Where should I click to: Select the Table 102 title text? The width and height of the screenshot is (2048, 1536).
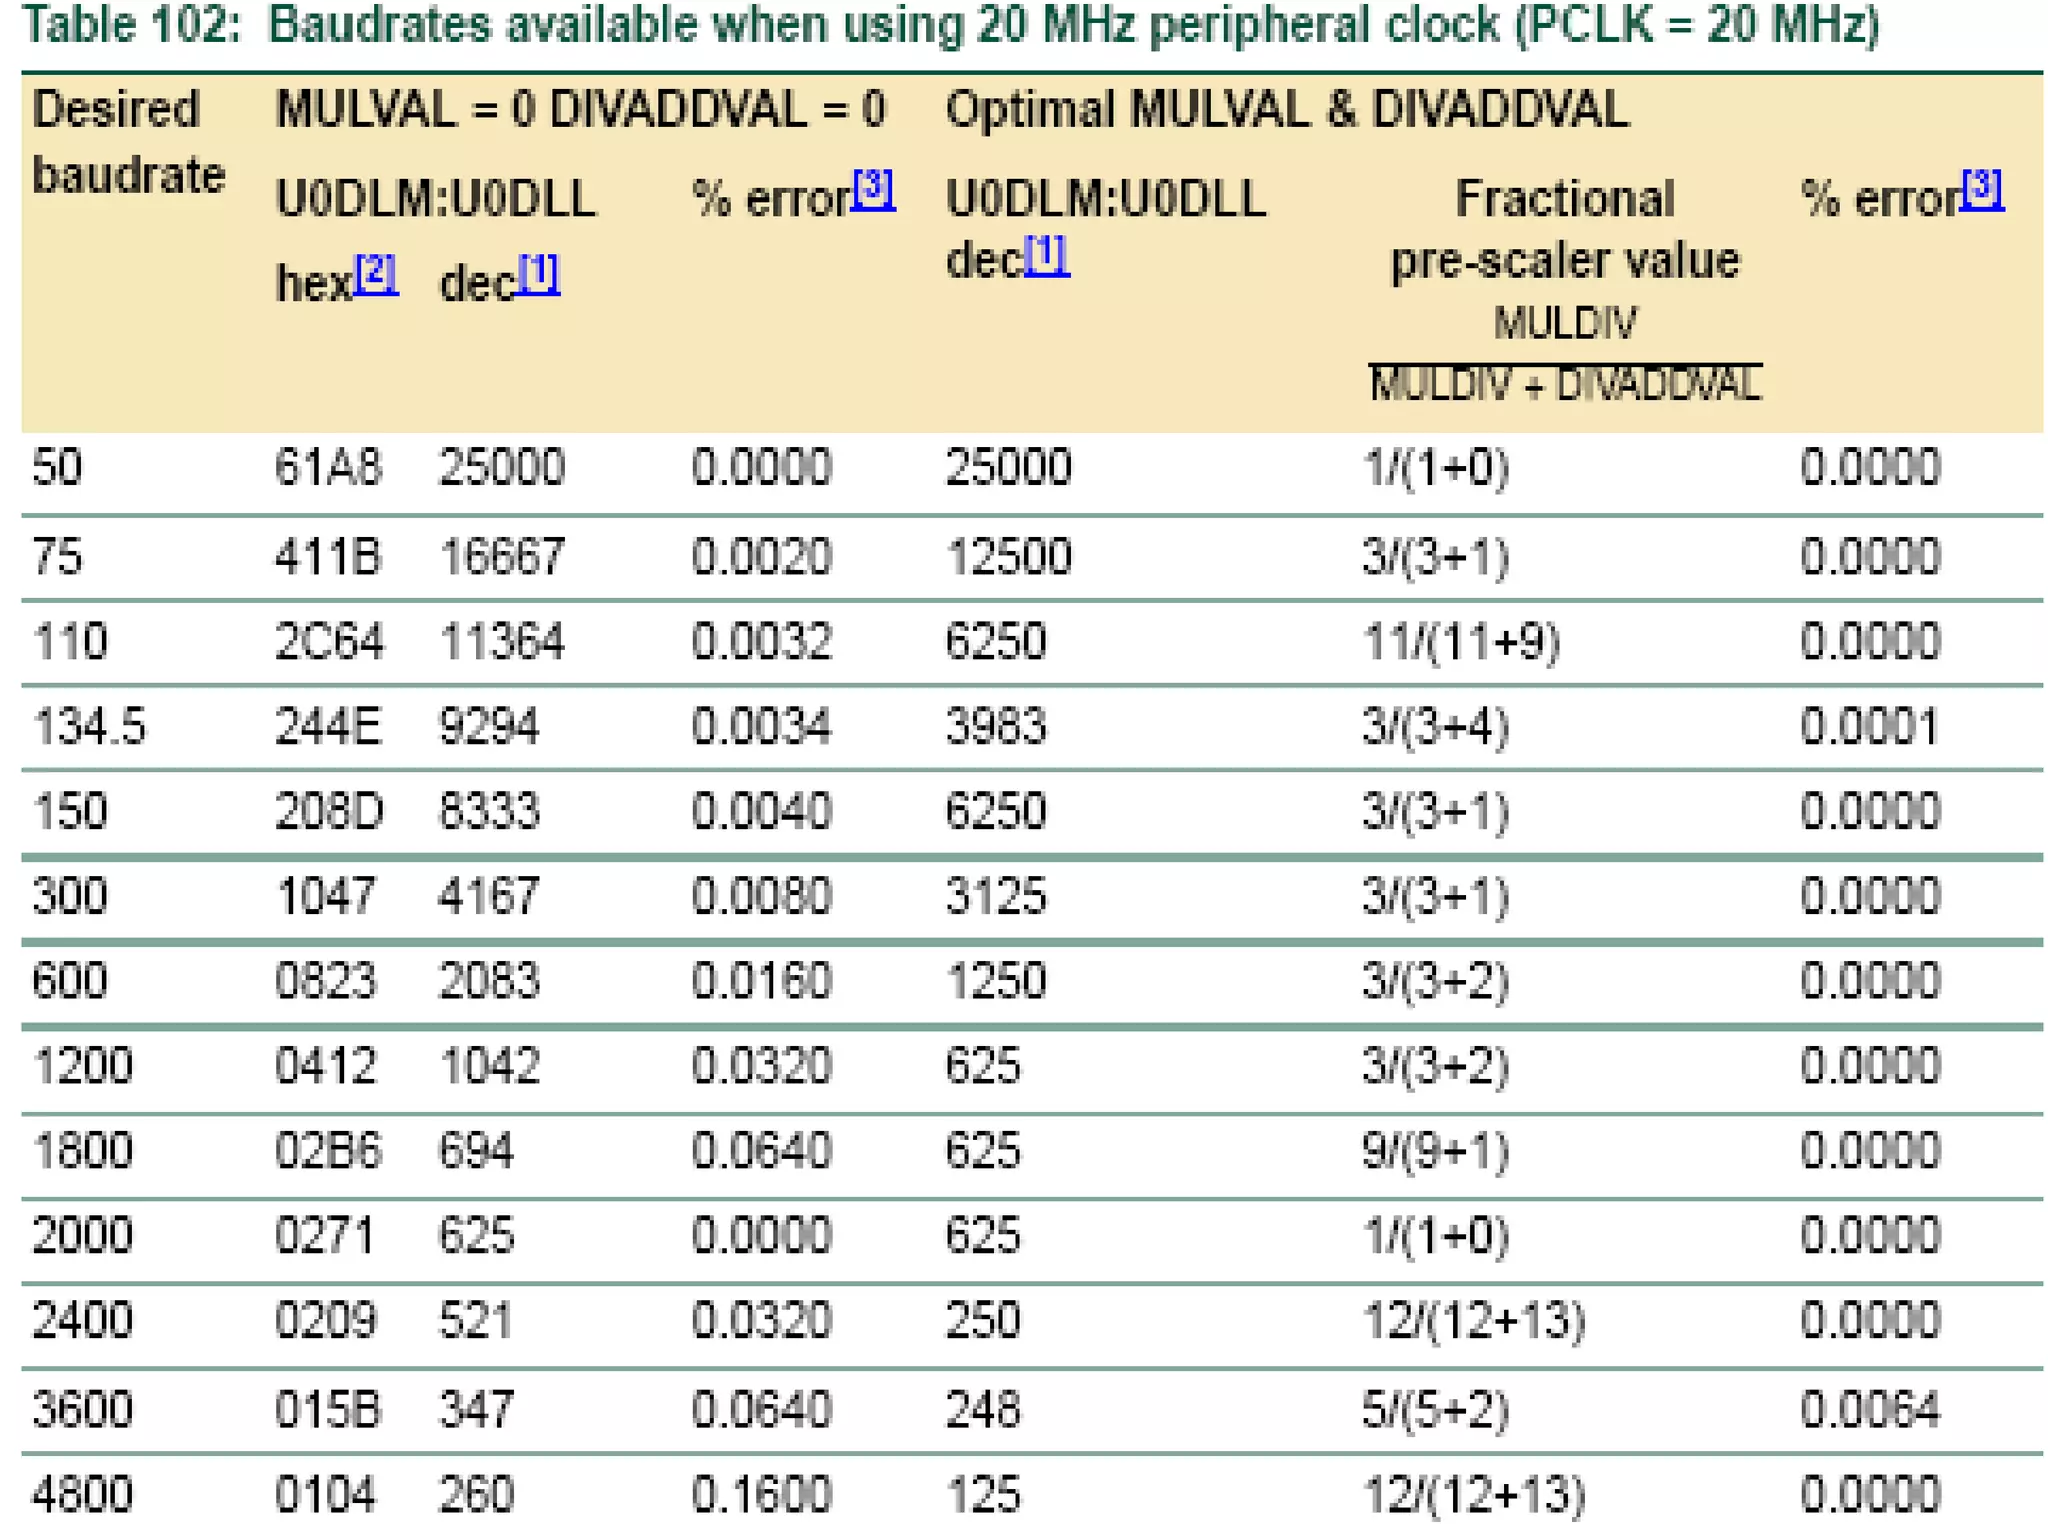coord(950,24)
